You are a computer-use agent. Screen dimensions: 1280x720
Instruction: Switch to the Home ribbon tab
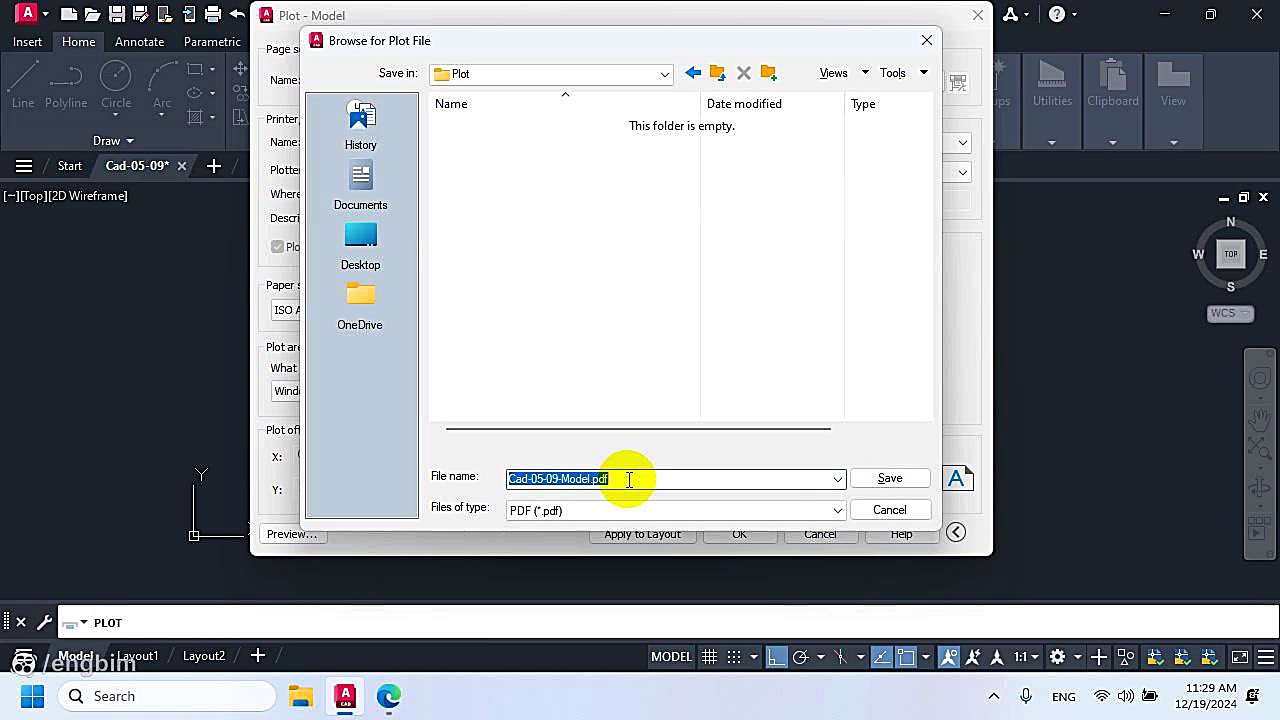(x=78, y=42)
